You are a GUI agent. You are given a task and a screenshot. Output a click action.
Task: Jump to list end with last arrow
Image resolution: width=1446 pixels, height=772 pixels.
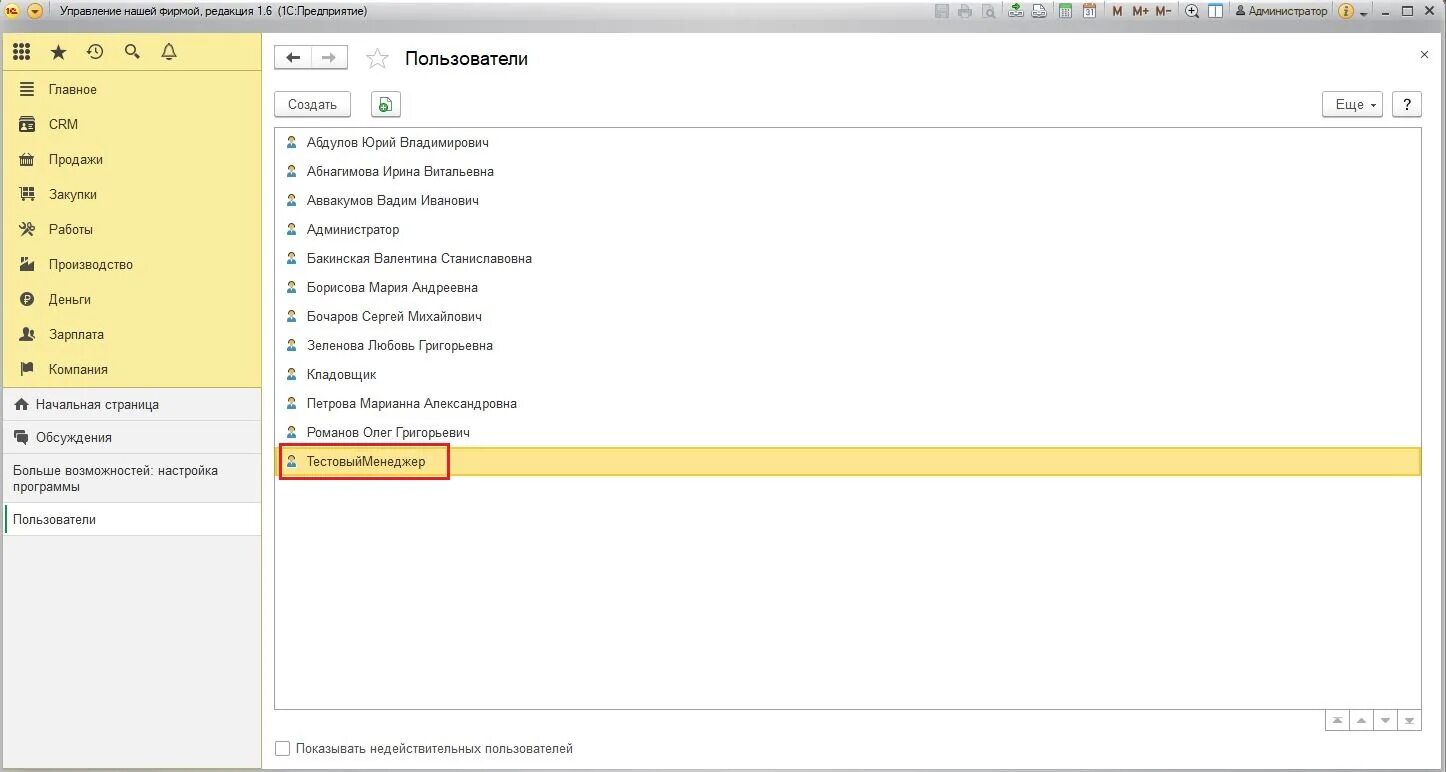click(1409, 720)
